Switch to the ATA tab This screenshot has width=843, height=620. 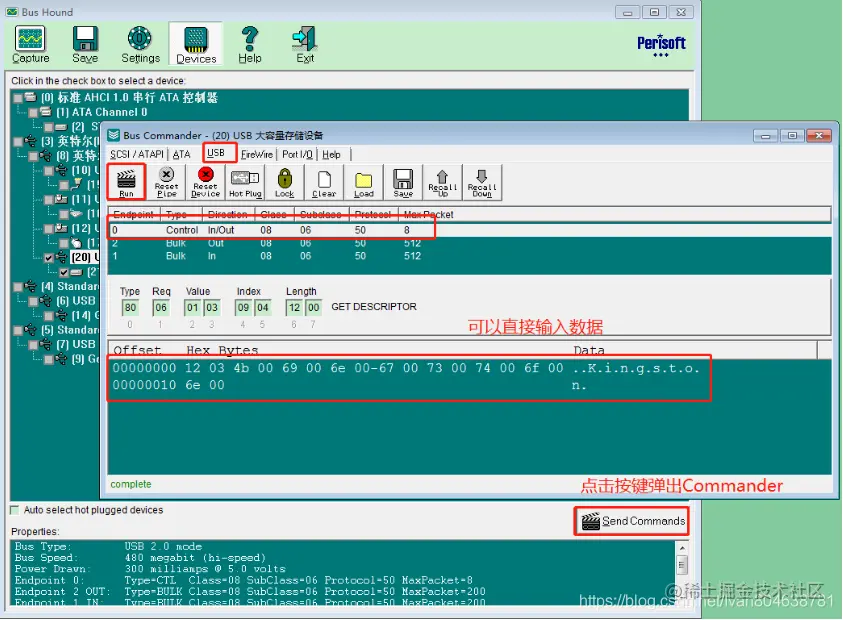182,154
